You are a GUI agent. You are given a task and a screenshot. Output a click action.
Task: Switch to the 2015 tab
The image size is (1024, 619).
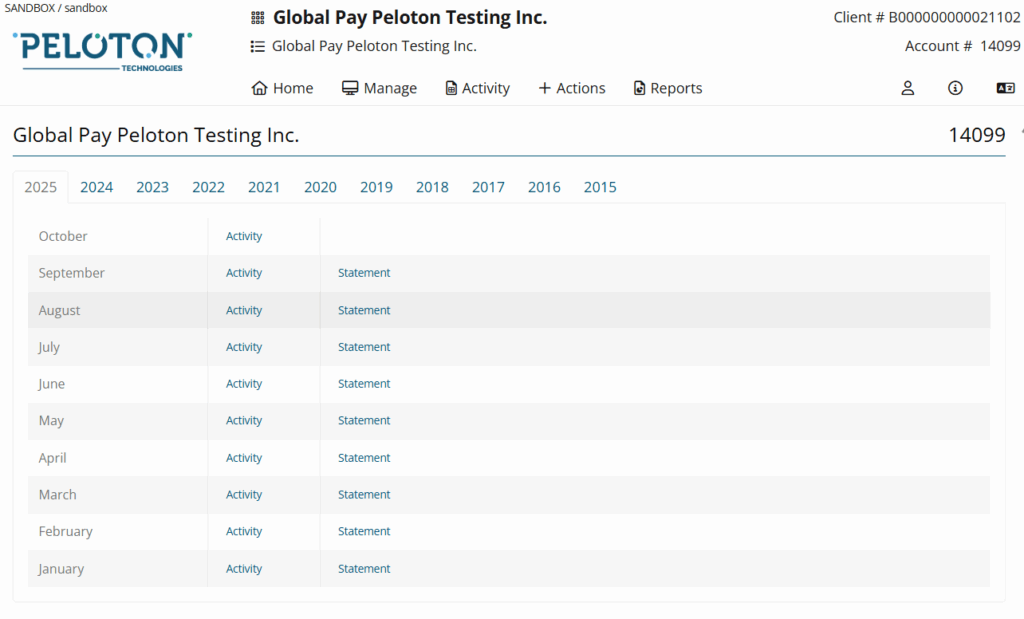point(600,187)
